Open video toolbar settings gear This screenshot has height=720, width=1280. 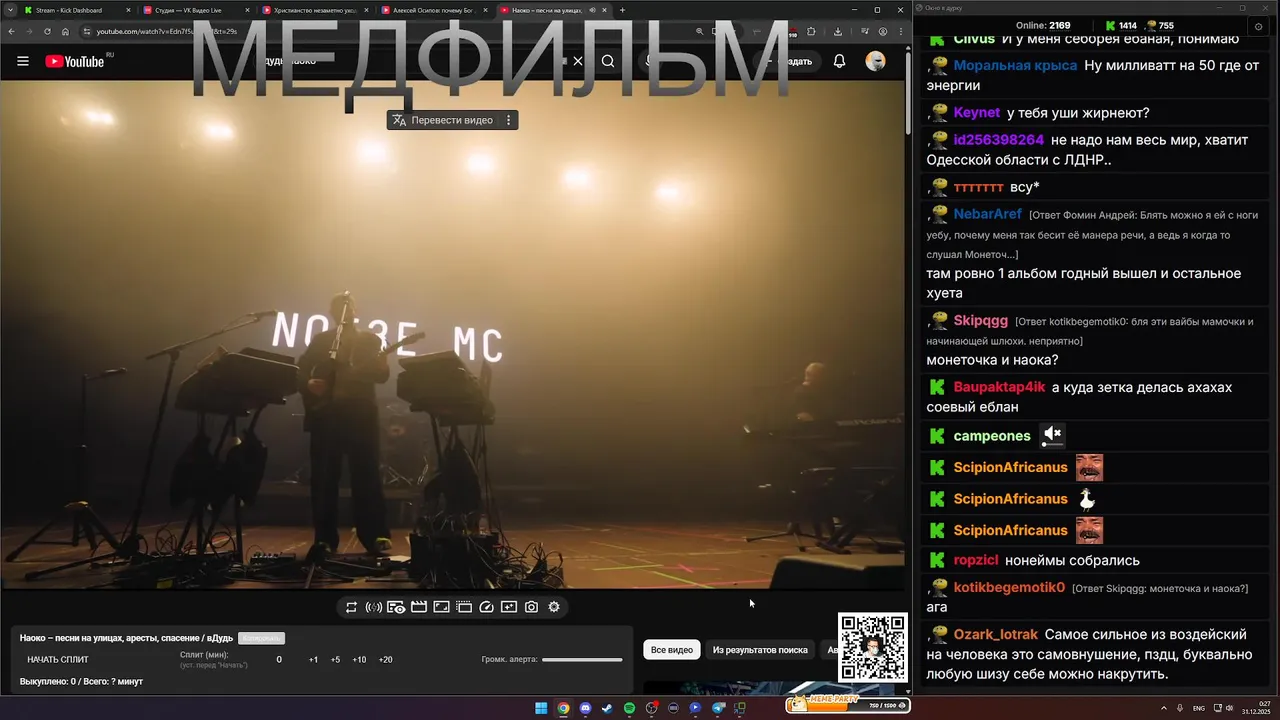click(554, 607)
